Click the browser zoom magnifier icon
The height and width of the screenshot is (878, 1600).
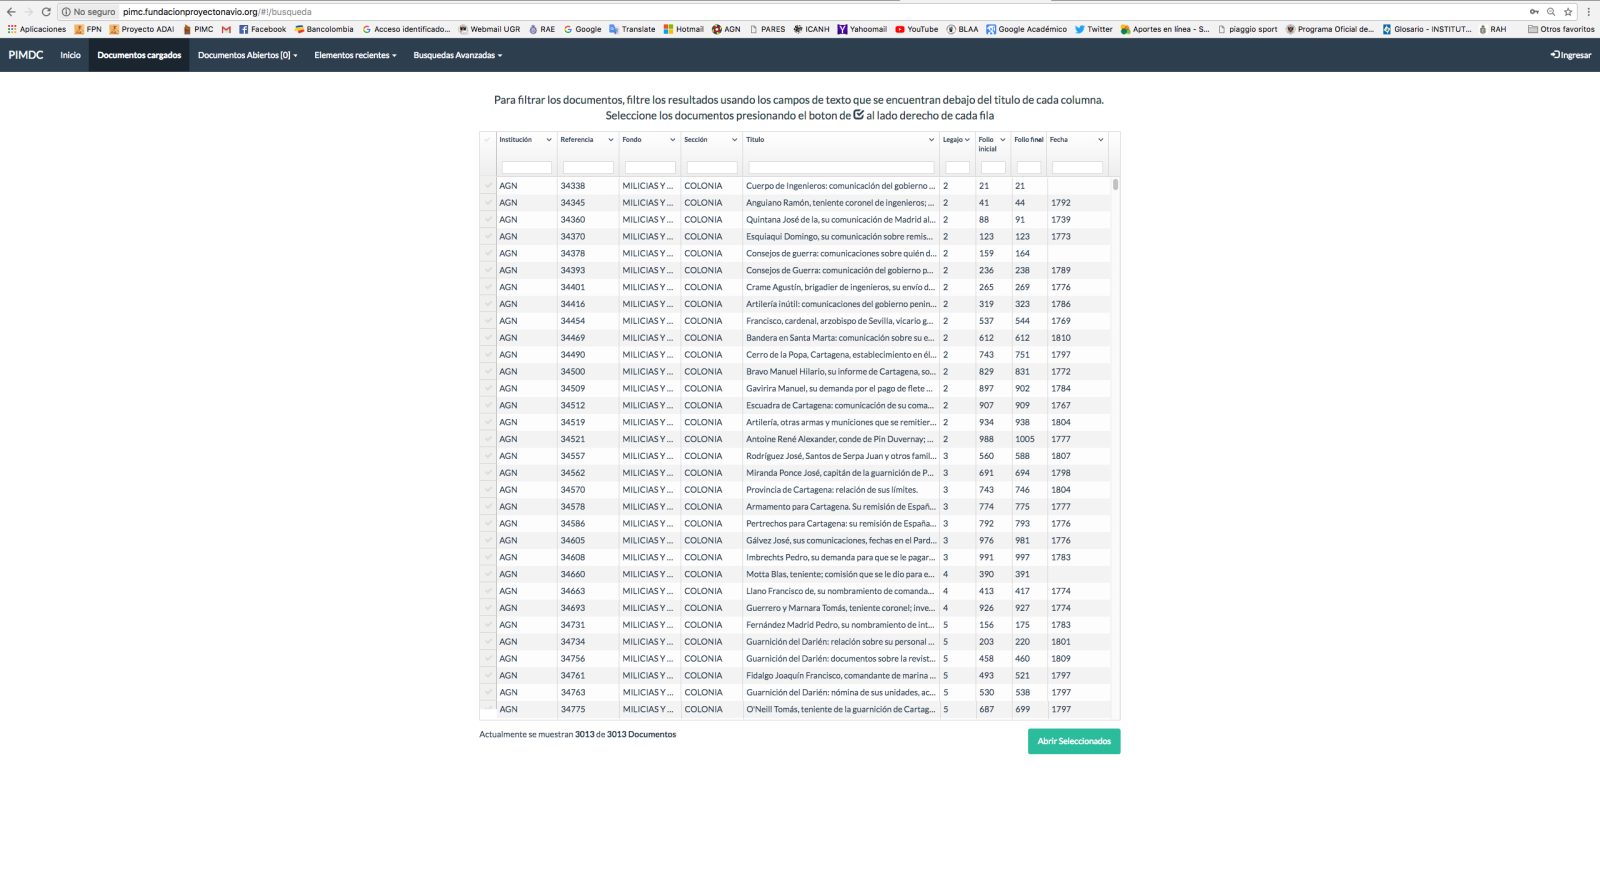(1551, 12)
